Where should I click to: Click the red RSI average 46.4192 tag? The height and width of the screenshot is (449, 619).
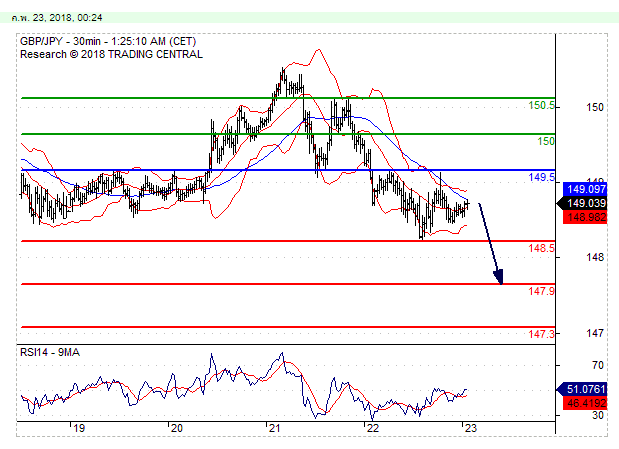click(585, 403)
